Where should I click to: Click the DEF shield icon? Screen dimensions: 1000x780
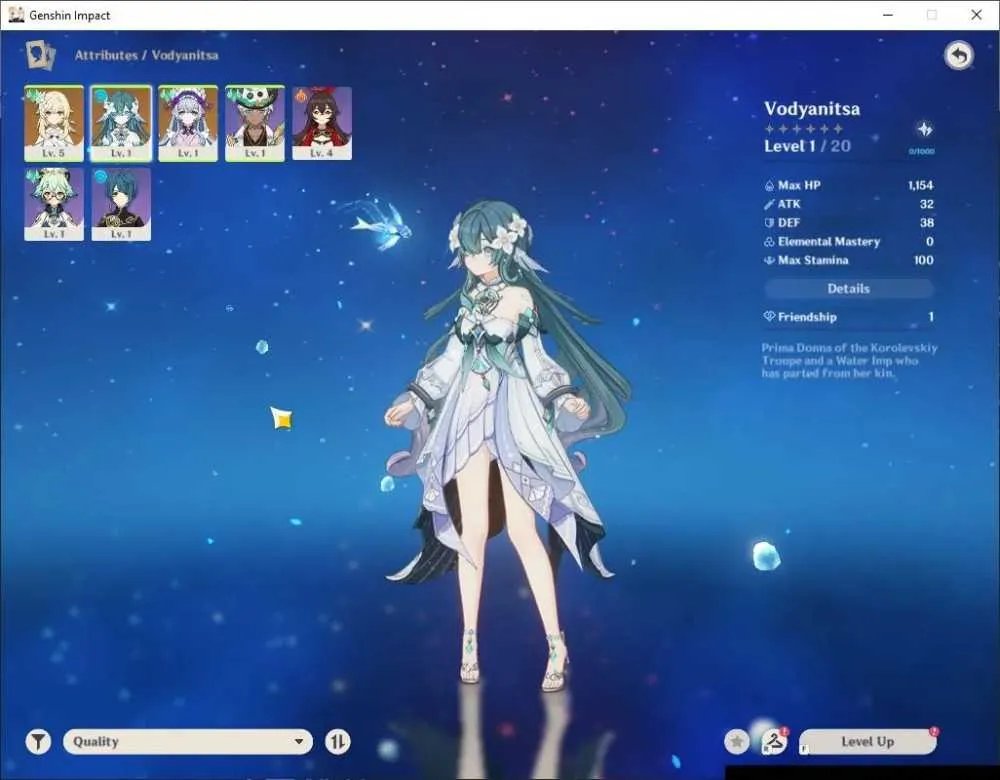click(769, 223)
